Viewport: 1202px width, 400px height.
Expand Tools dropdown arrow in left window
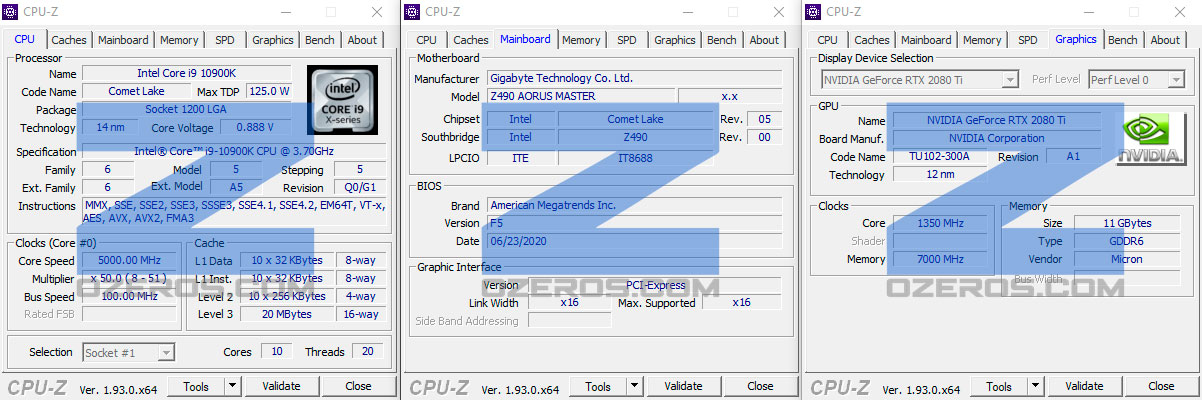232,386
